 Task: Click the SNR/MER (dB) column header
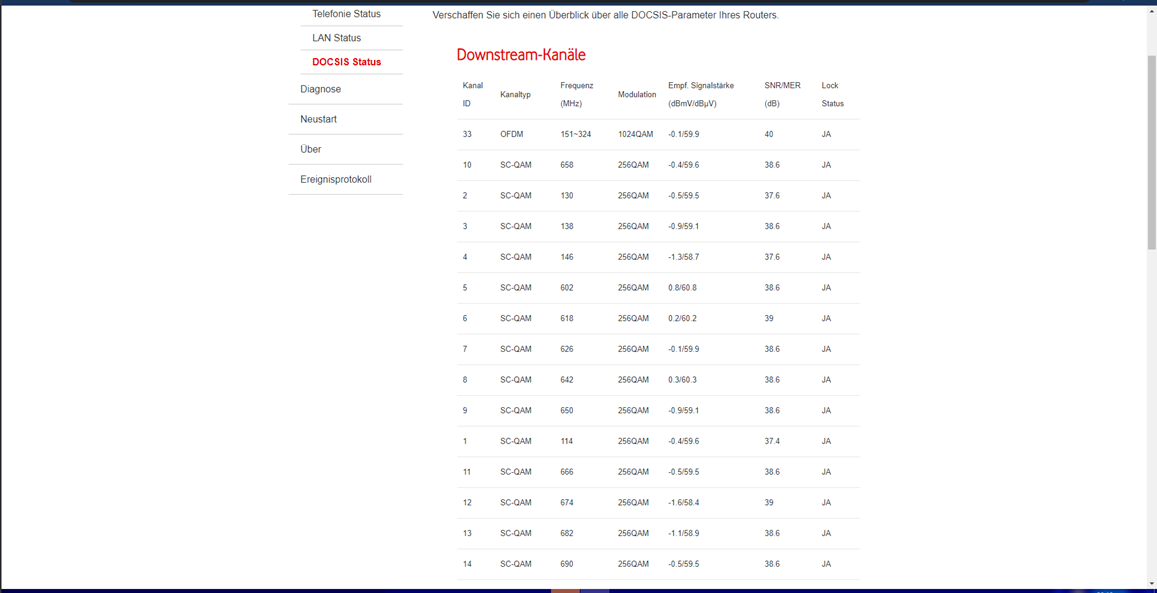click(781, 94)
